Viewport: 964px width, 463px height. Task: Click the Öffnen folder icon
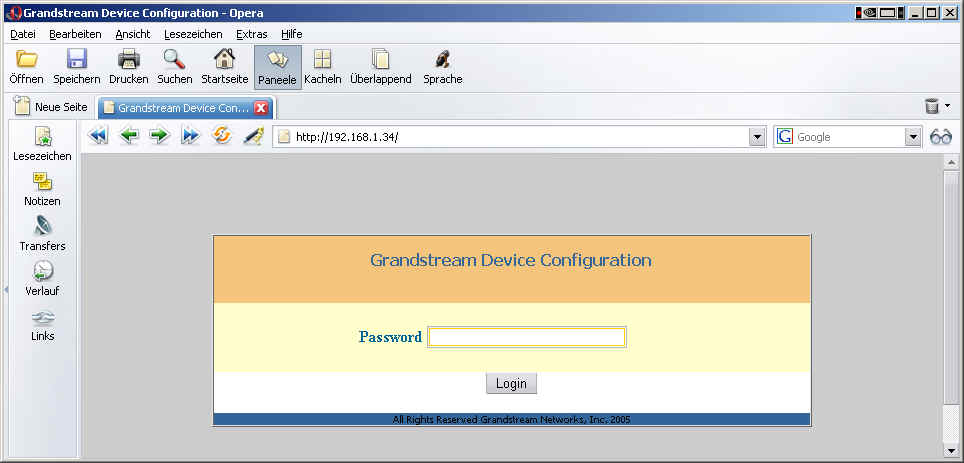click(x=26, y=59)
